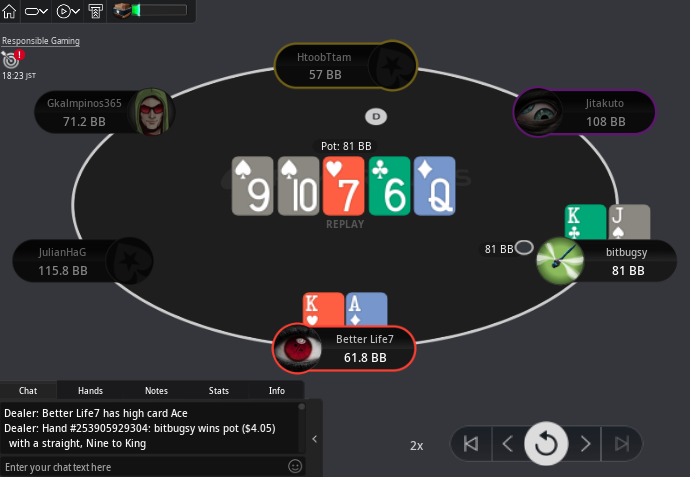This screenshot has height=477, width=690.
Task: Switch to the Hands tab
Action: tap(90, 391)
